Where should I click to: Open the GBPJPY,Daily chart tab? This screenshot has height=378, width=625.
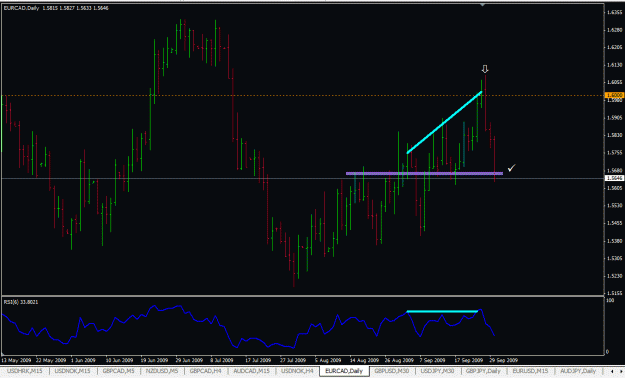point(483,371)
